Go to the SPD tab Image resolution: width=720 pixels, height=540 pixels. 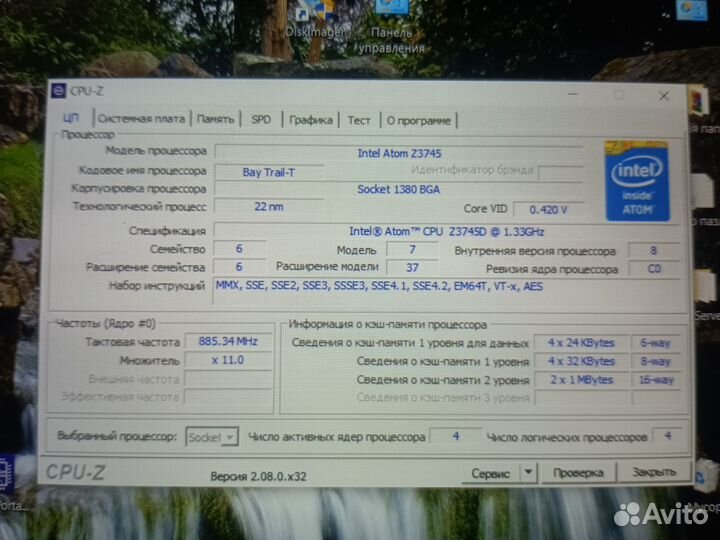pos(261,120)
